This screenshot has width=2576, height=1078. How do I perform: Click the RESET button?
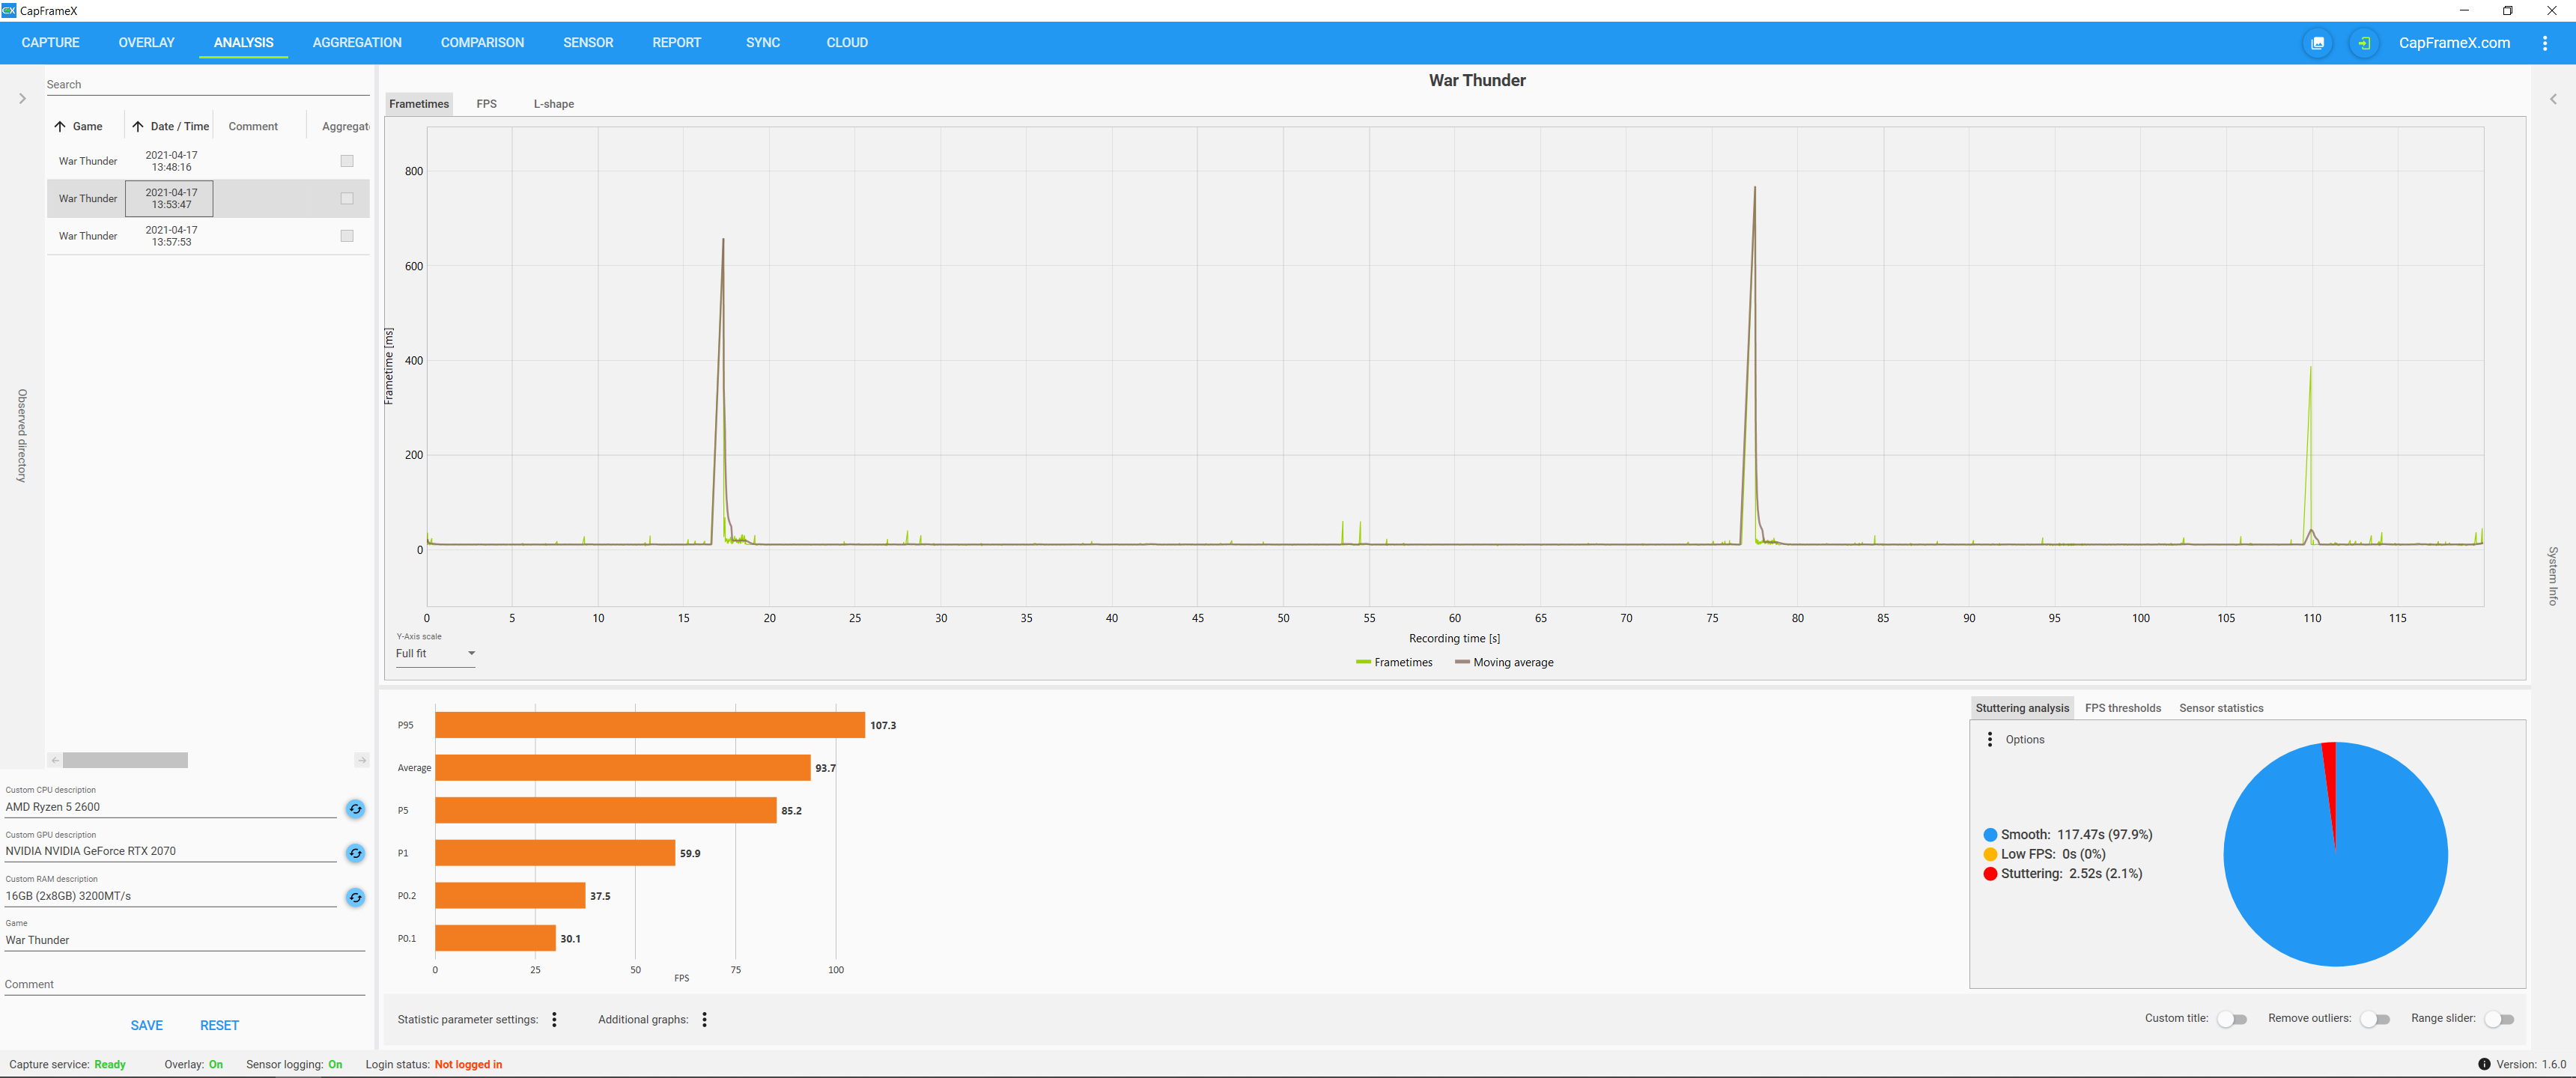(x=219, y=1025)
